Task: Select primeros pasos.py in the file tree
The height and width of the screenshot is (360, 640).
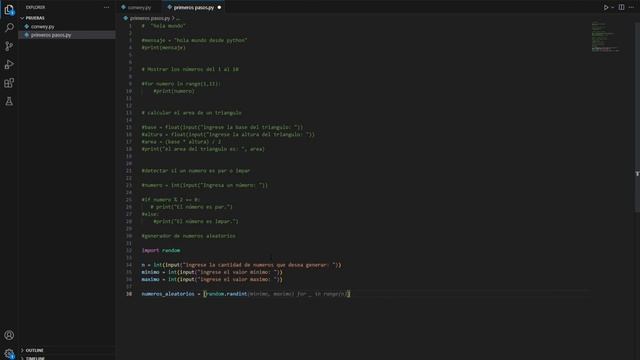Action: [51, 35]
